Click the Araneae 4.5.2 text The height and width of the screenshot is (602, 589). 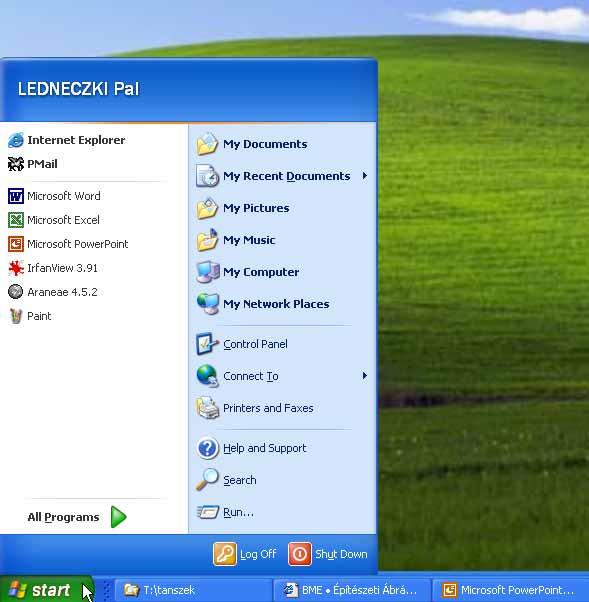pyautogui.click(x=62, y=292)
